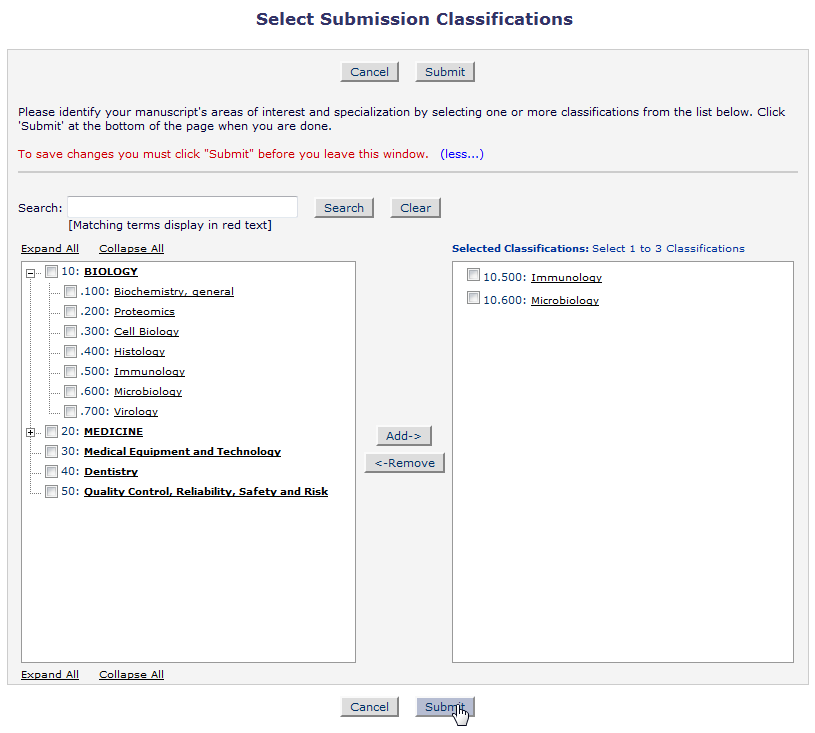Screen dimensions: 815x733
Task: Open the Virology link
Action: tap(136, 412)
